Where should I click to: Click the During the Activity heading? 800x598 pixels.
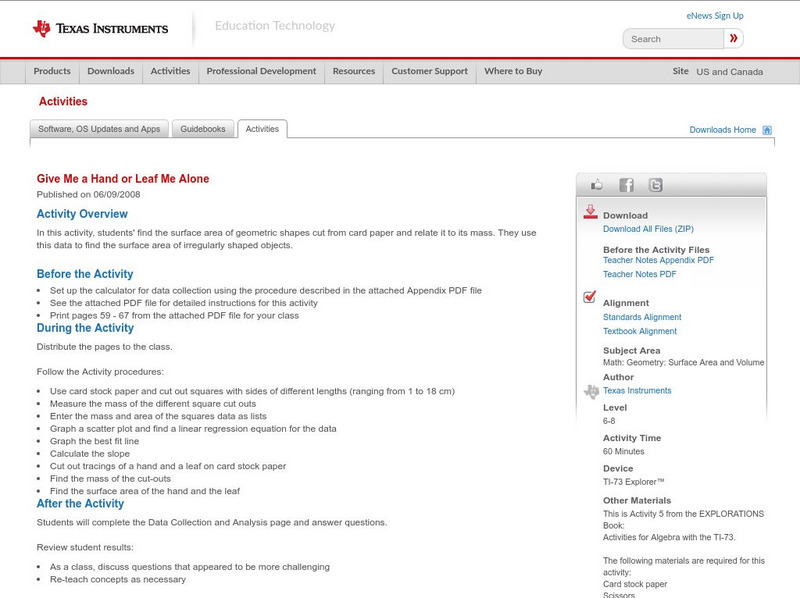click(85, 328)
